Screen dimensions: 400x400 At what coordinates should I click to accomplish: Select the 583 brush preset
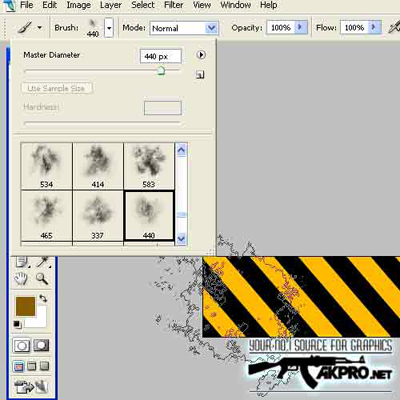pos(149,166)
